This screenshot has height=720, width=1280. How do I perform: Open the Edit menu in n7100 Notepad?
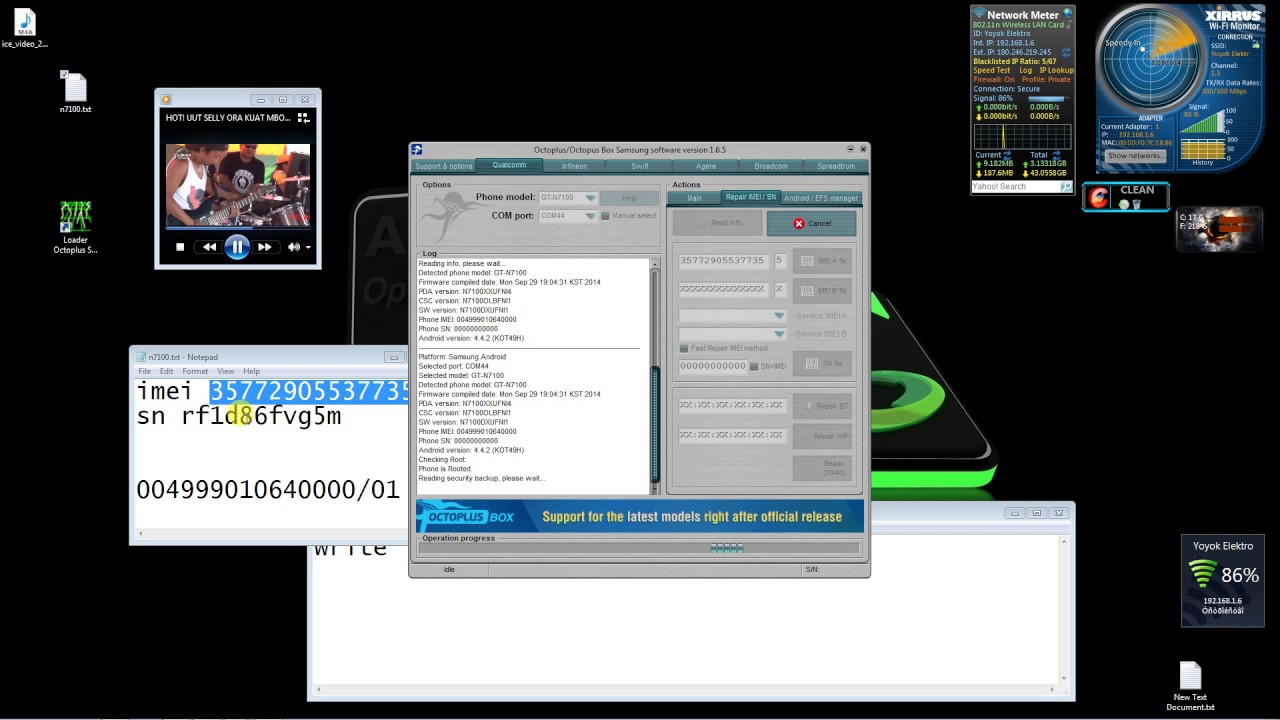pos(166,371)
